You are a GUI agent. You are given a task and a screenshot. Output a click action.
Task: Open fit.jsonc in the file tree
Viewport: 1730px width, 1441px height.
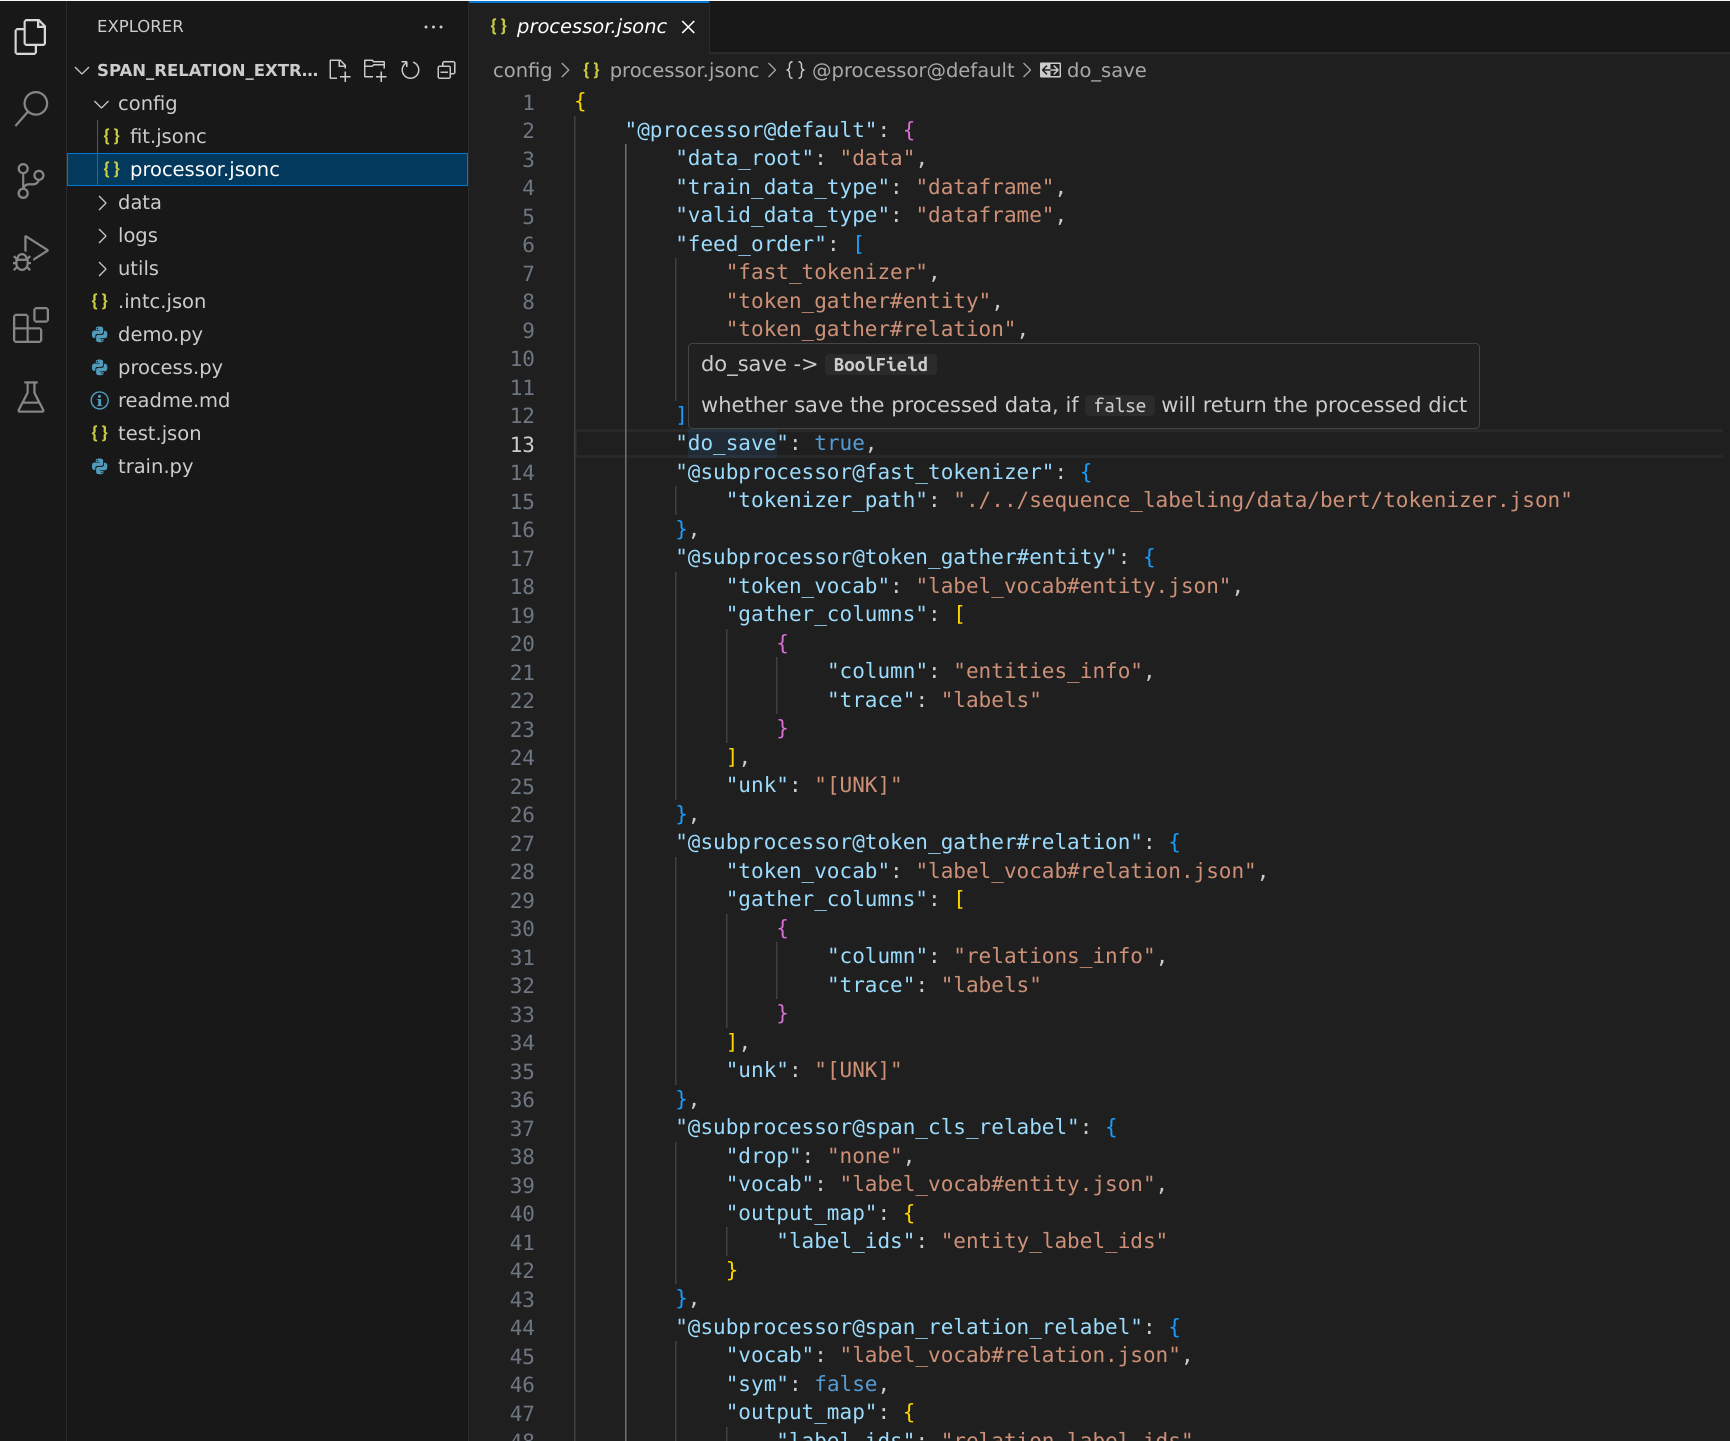267,136
